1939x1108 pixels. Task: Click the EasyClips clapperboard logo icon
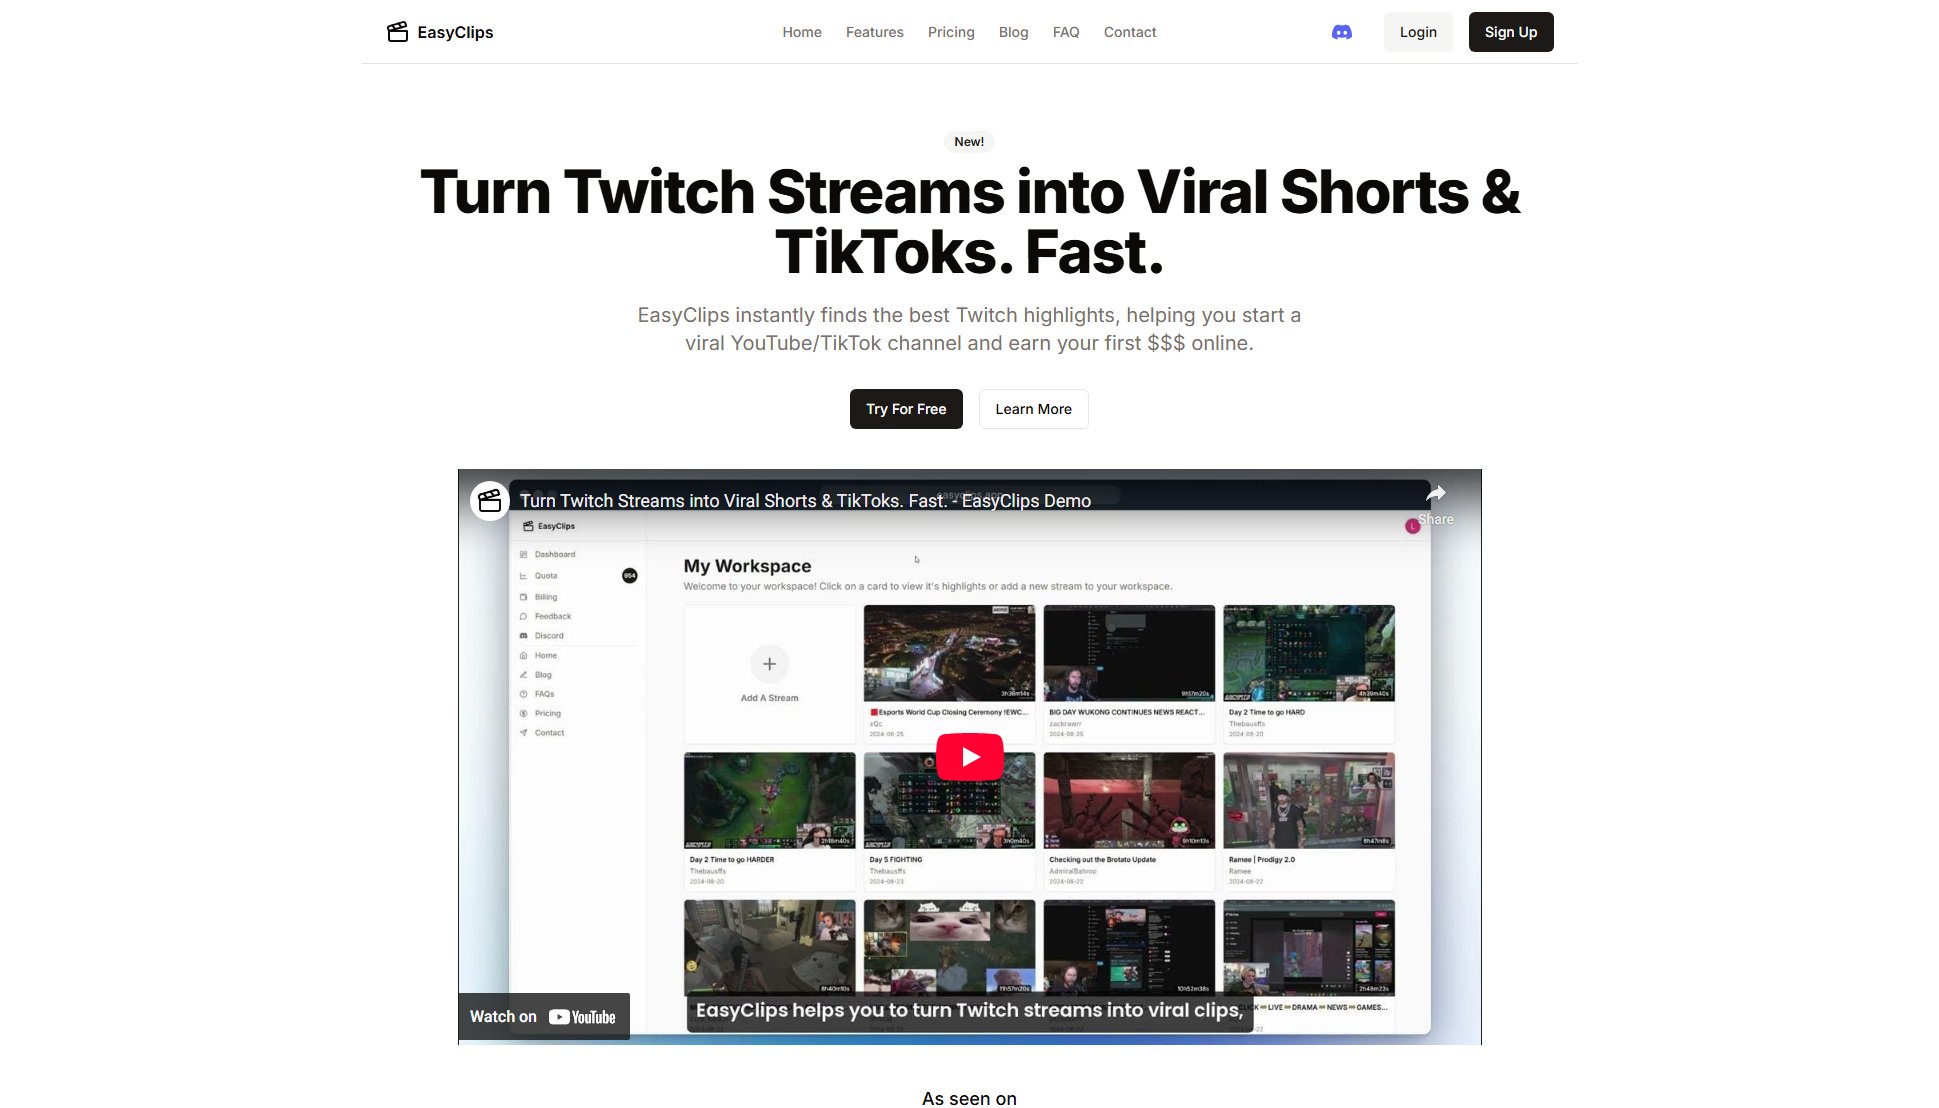point(397,32)
